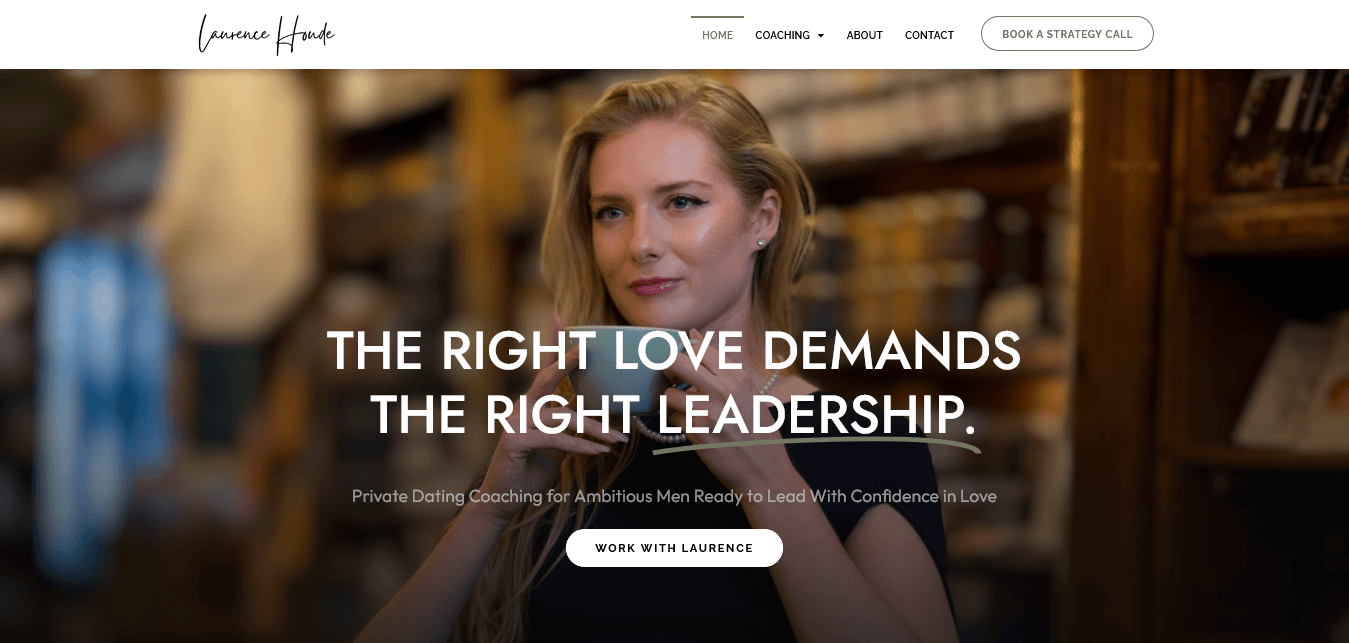Viewport: 1349px width, 643px height.
Task: Click the word 'DEMANDS' in the headline
Action: (x=892, y=351)
